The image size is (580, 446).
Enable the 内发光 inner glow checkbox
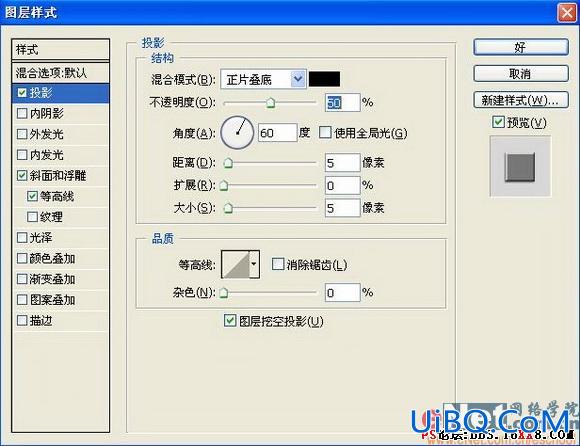coord(22,155)
